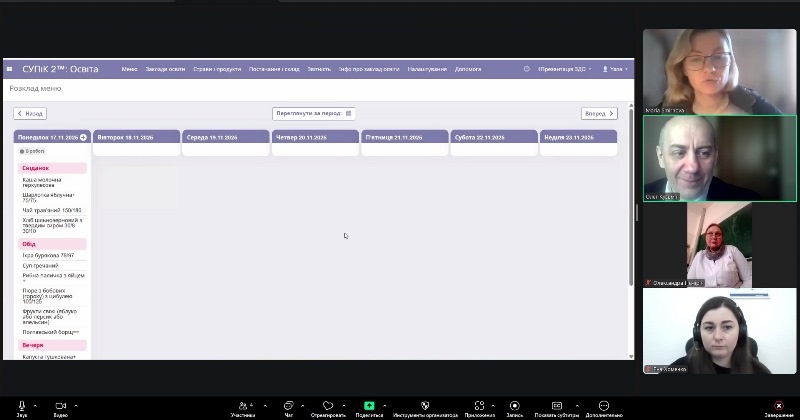Click the scrollbar down arrow
The width and height of the screenshot is (800, 420).
[x=631, y=356]
